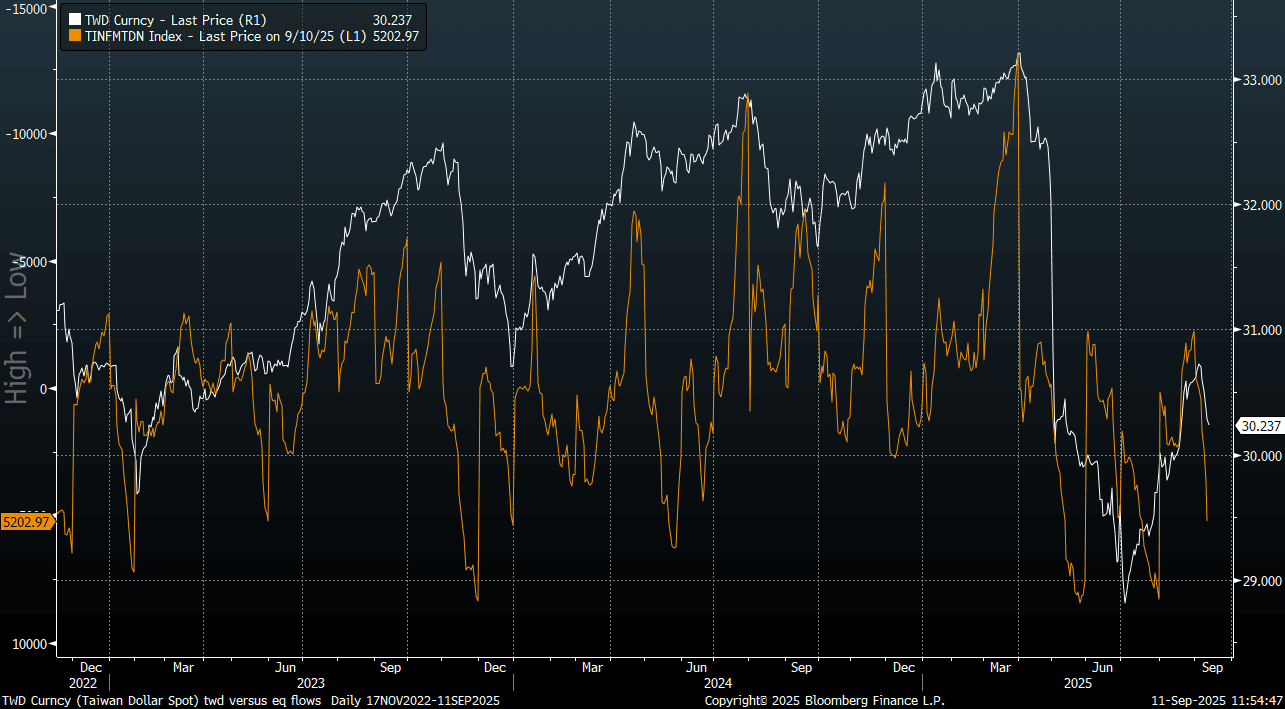Click the 33.000 right axis label
Image resolution: width=1285 pixels, height=709 pixels.
point(1262,80)
